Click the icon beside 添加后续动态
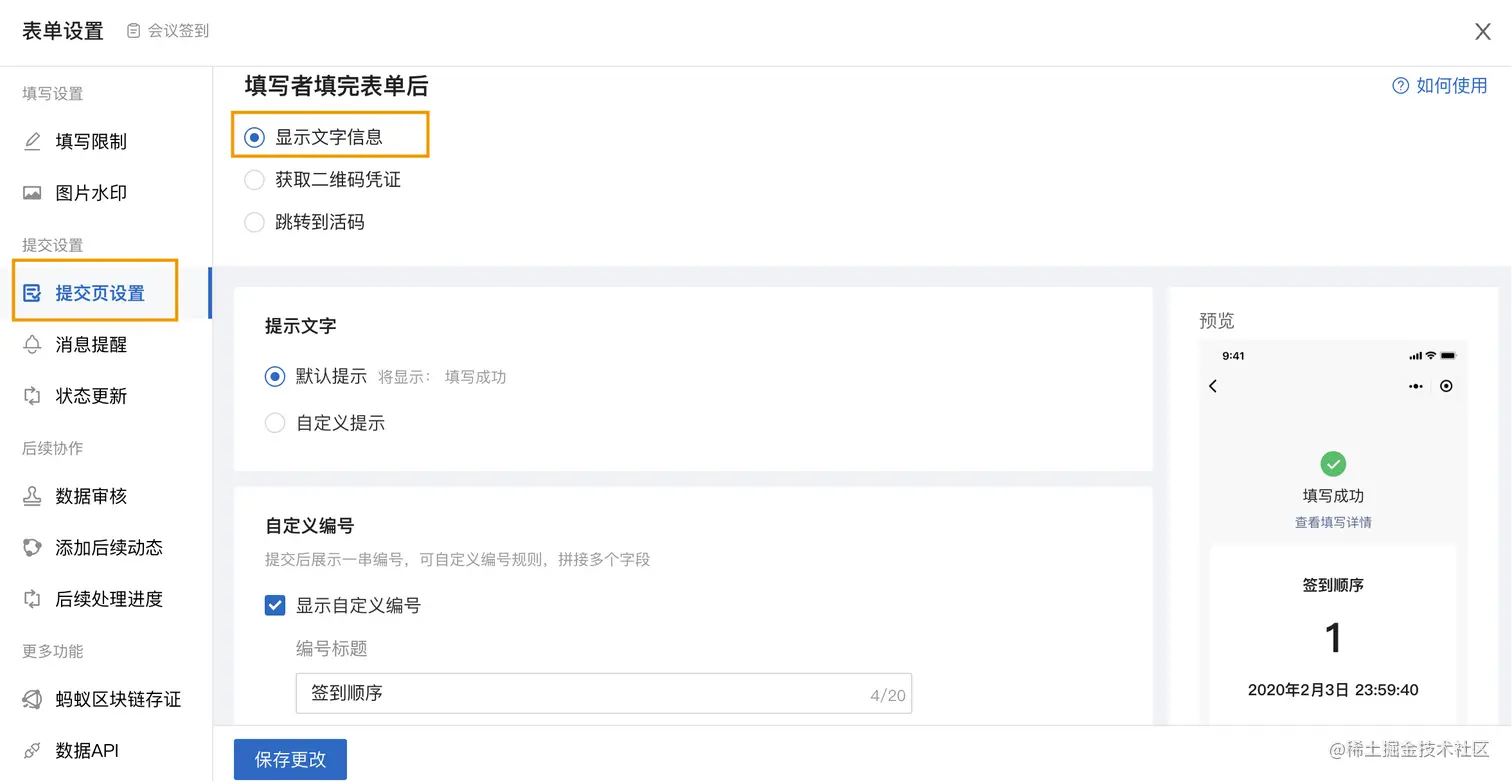 tap(33, 547)
